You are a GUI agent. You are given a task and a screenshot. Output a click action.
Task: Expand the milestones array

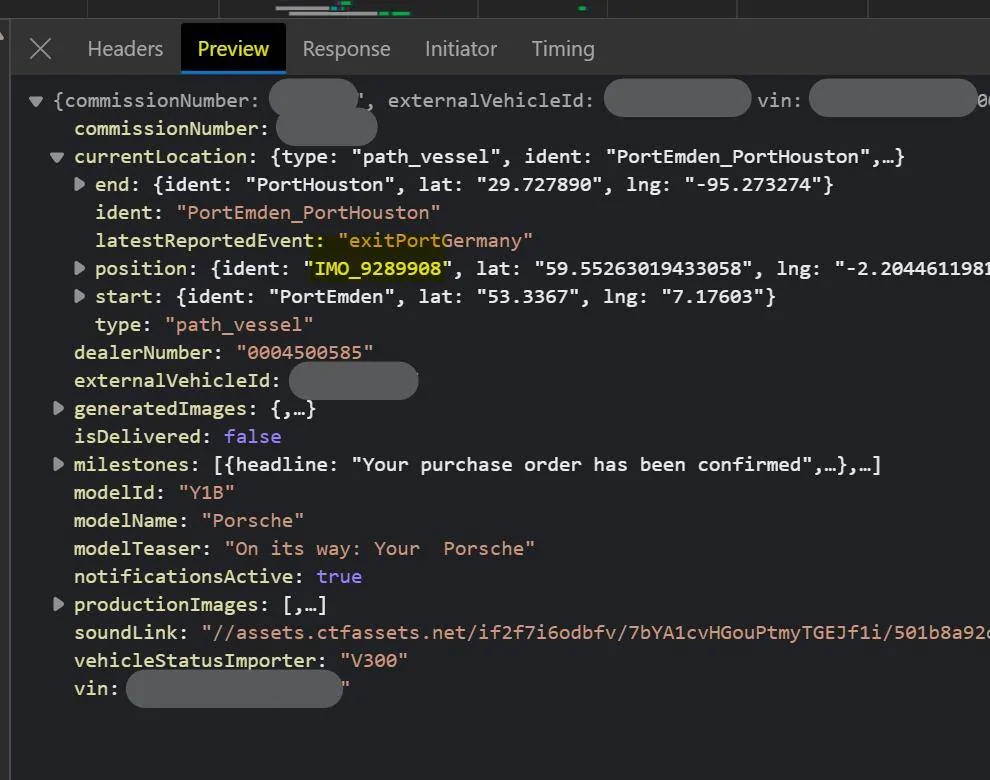point(58,465)
